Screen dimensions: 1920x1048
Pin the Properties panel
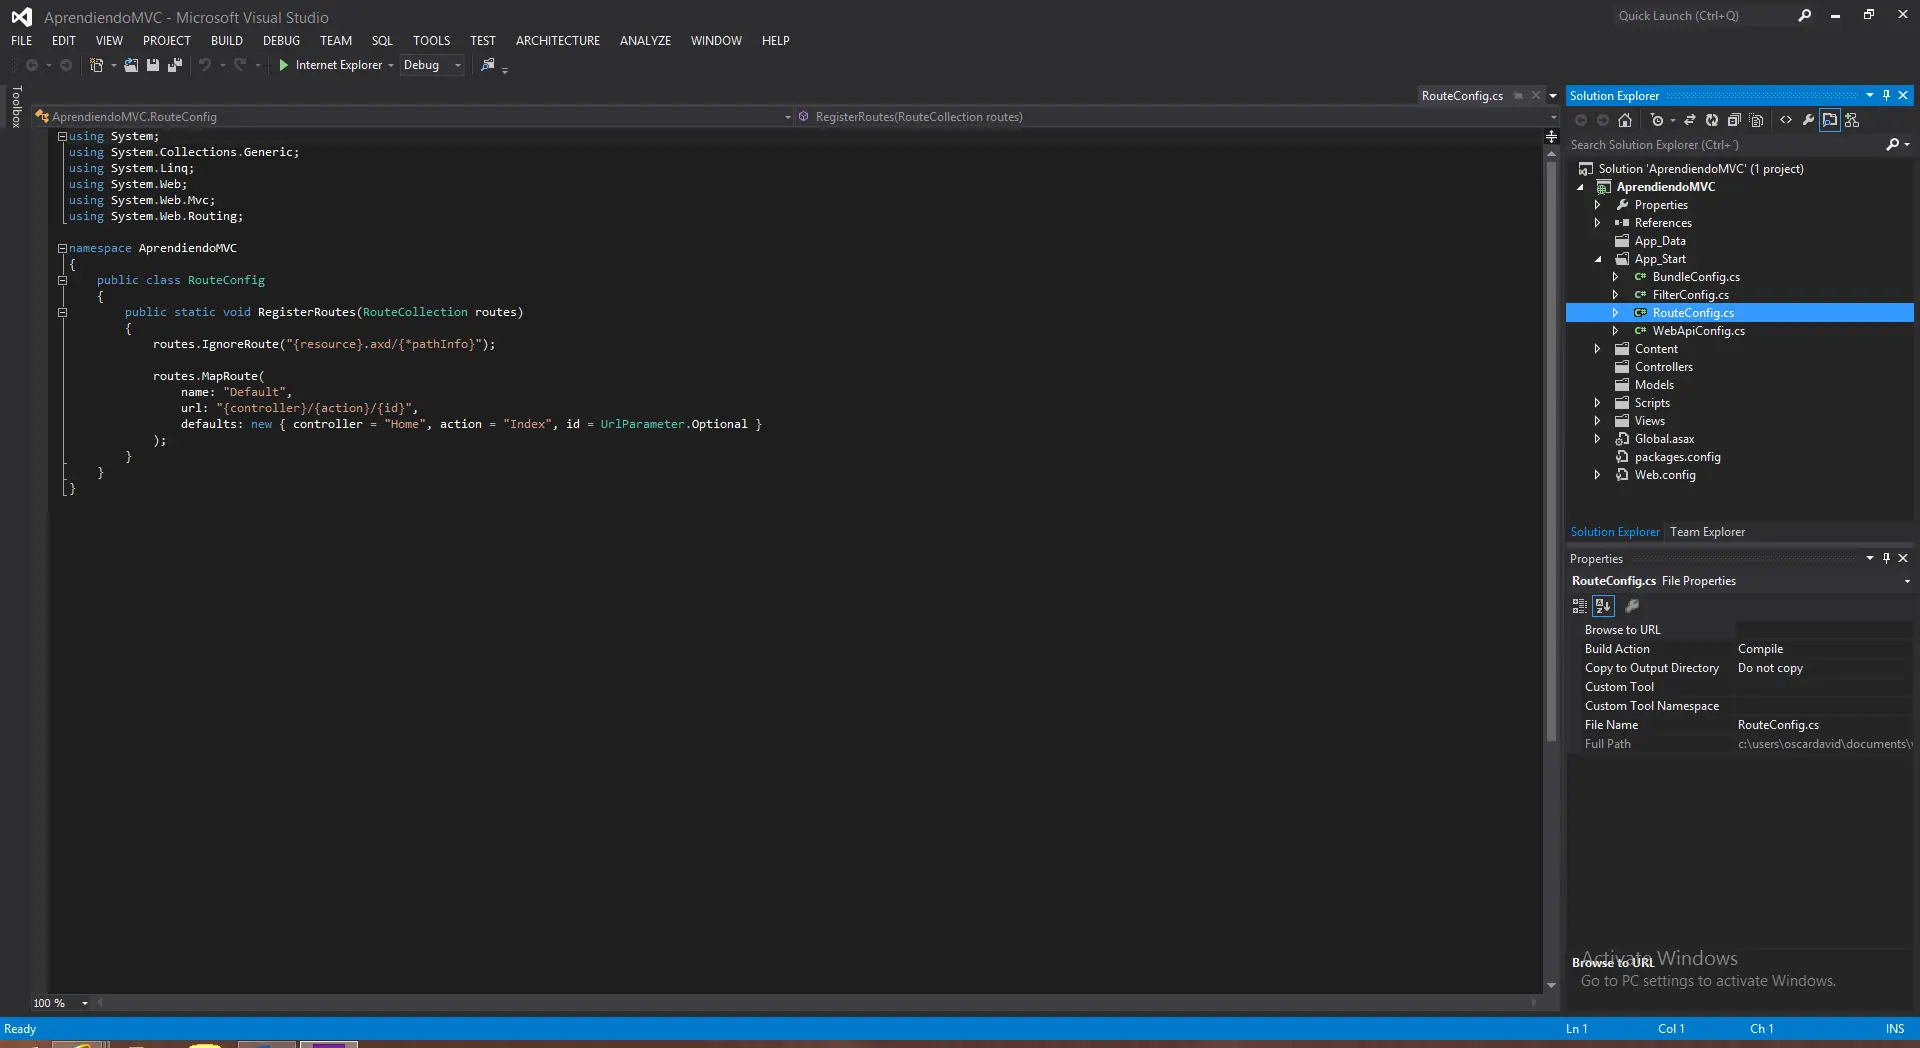tap(1887, 558)
